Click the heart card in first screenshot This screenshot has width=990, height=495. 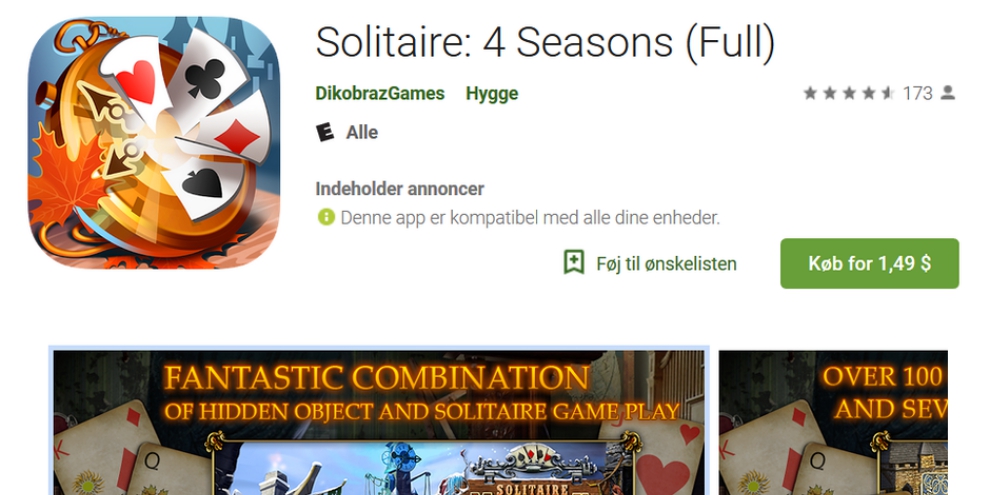coord(657,458)
